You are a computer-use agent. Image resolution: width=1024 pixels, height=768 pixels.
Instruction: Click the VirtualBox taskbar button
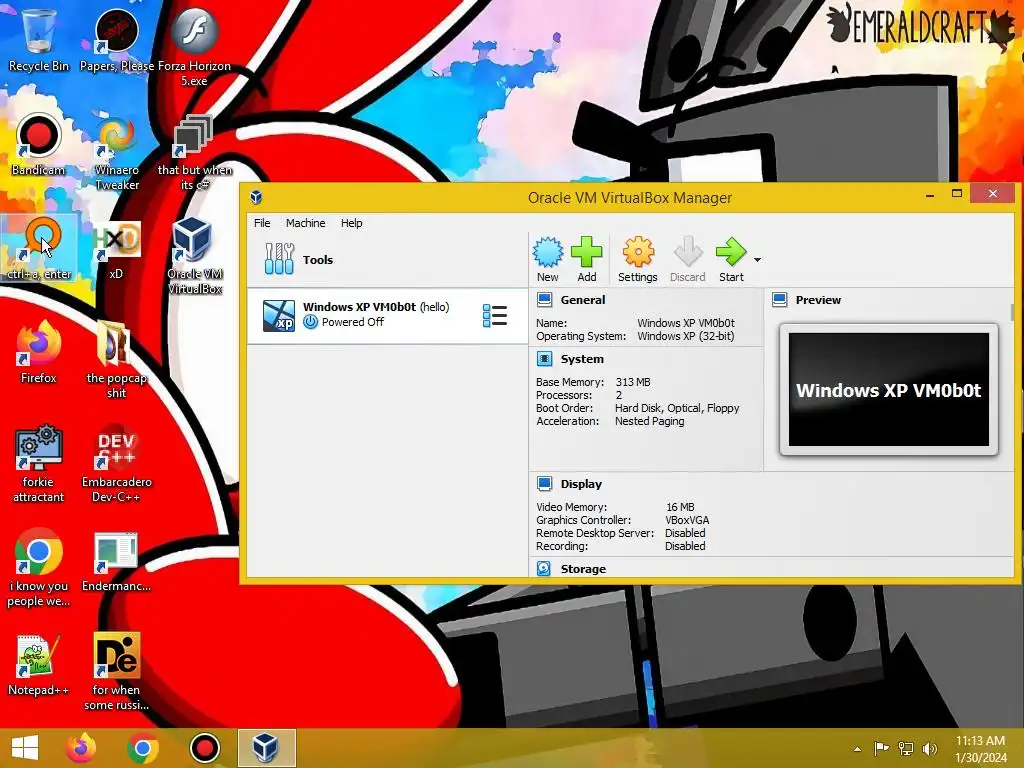(x=266, y=748)
